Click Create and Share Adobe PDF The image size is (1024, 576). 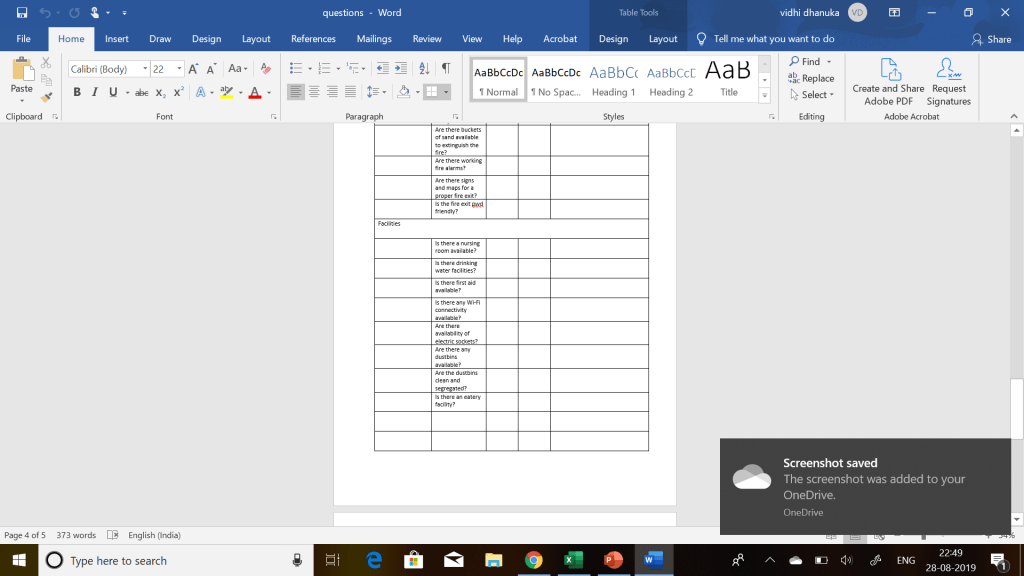click(888, 80)
